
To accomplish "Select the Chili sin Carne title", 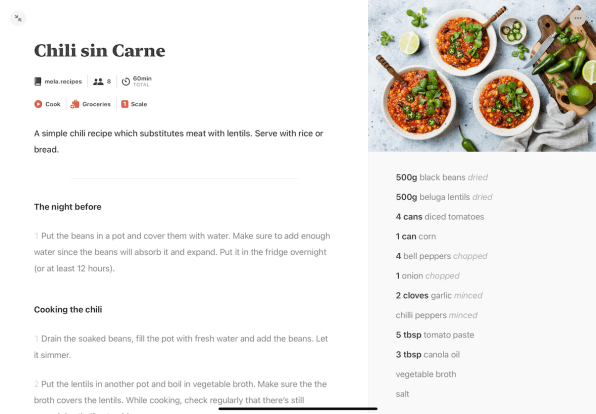I will pos(100,51).
